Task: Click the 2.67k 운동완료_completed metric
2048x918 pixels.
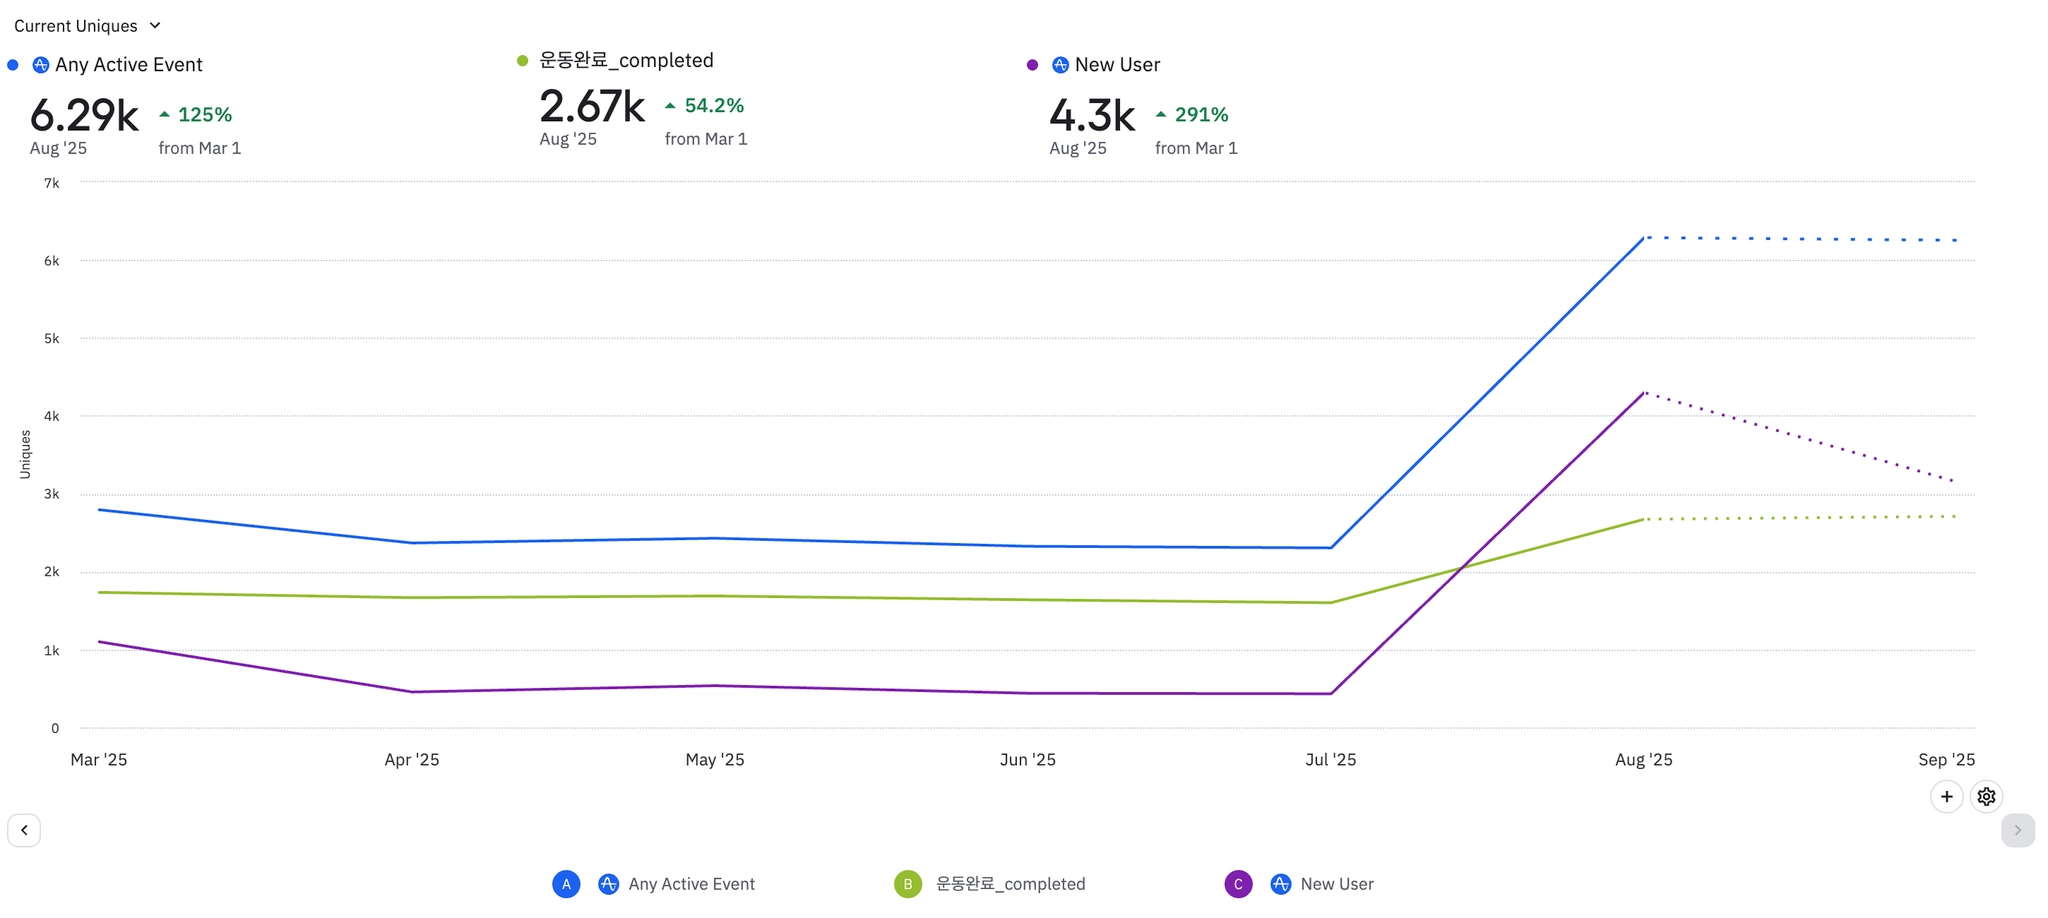Action: pyautogui.click(x=592, y=107)
